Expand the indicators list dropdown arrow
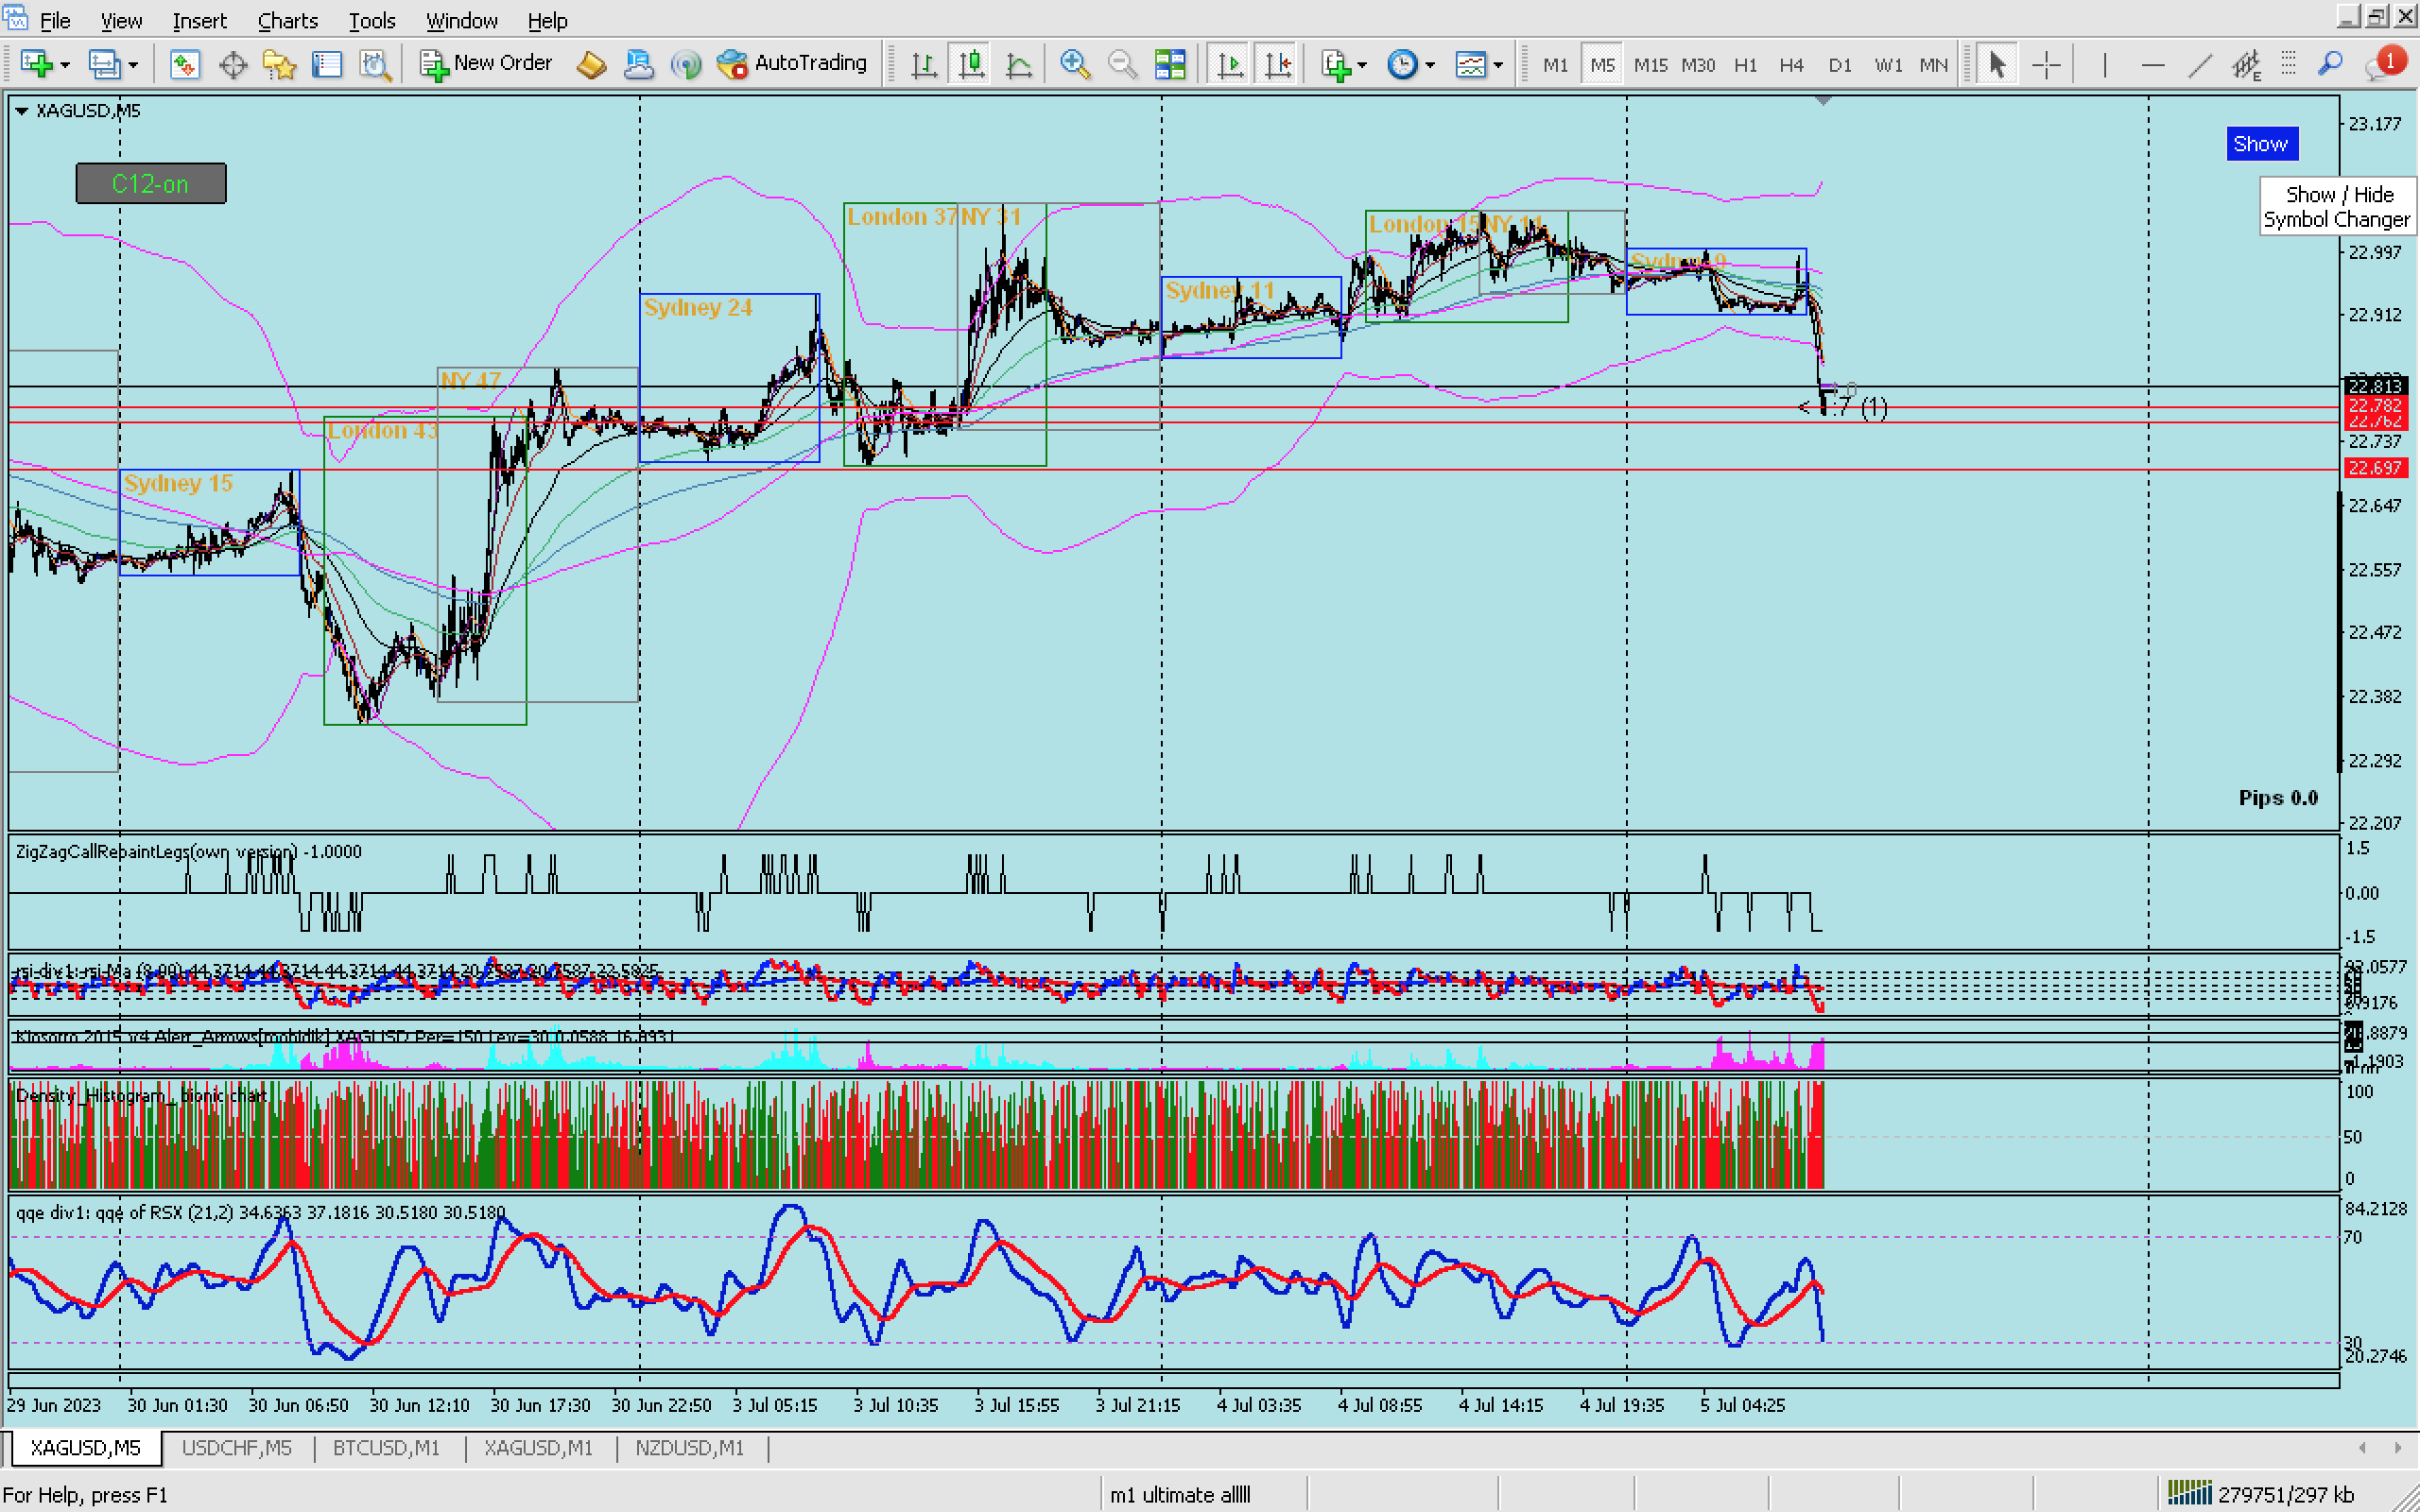The image size is (2420, 1512). pyautogui.click(x=1363, y=65)
